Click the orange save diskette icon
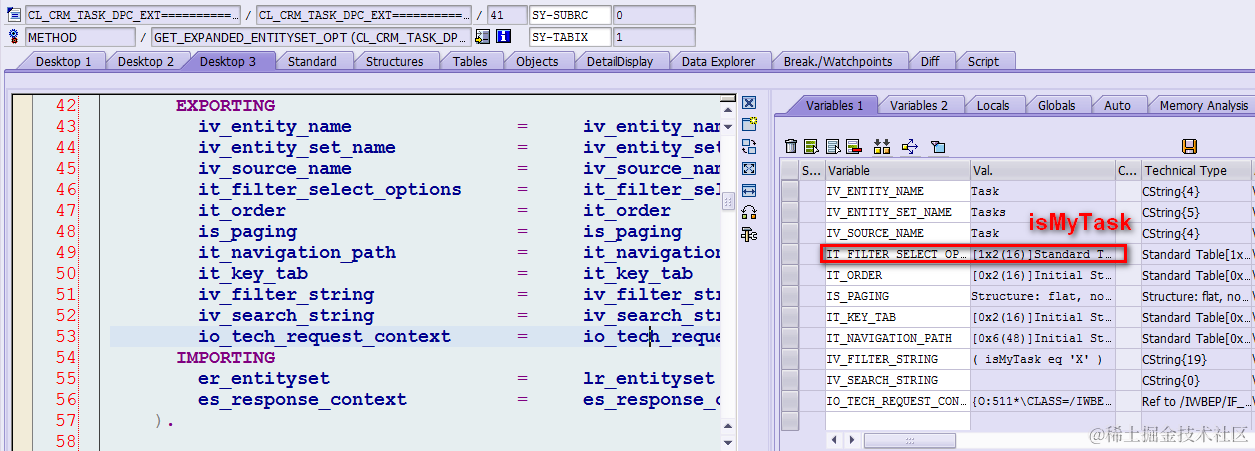The image size is (1255, 451). 1189,147
